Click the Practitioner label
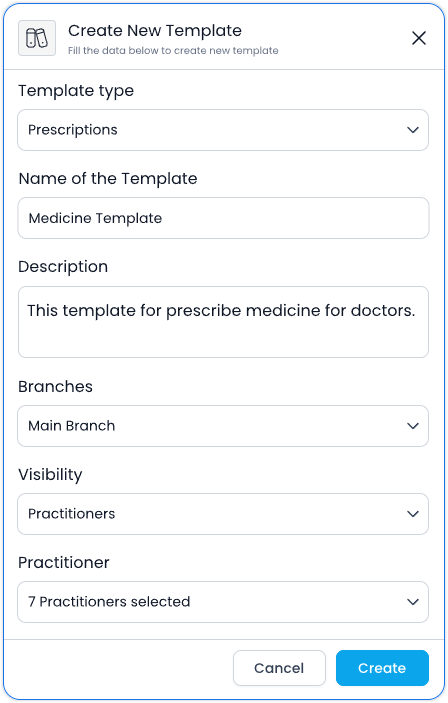Screen dimensions: 448x703 click(64, 562)
